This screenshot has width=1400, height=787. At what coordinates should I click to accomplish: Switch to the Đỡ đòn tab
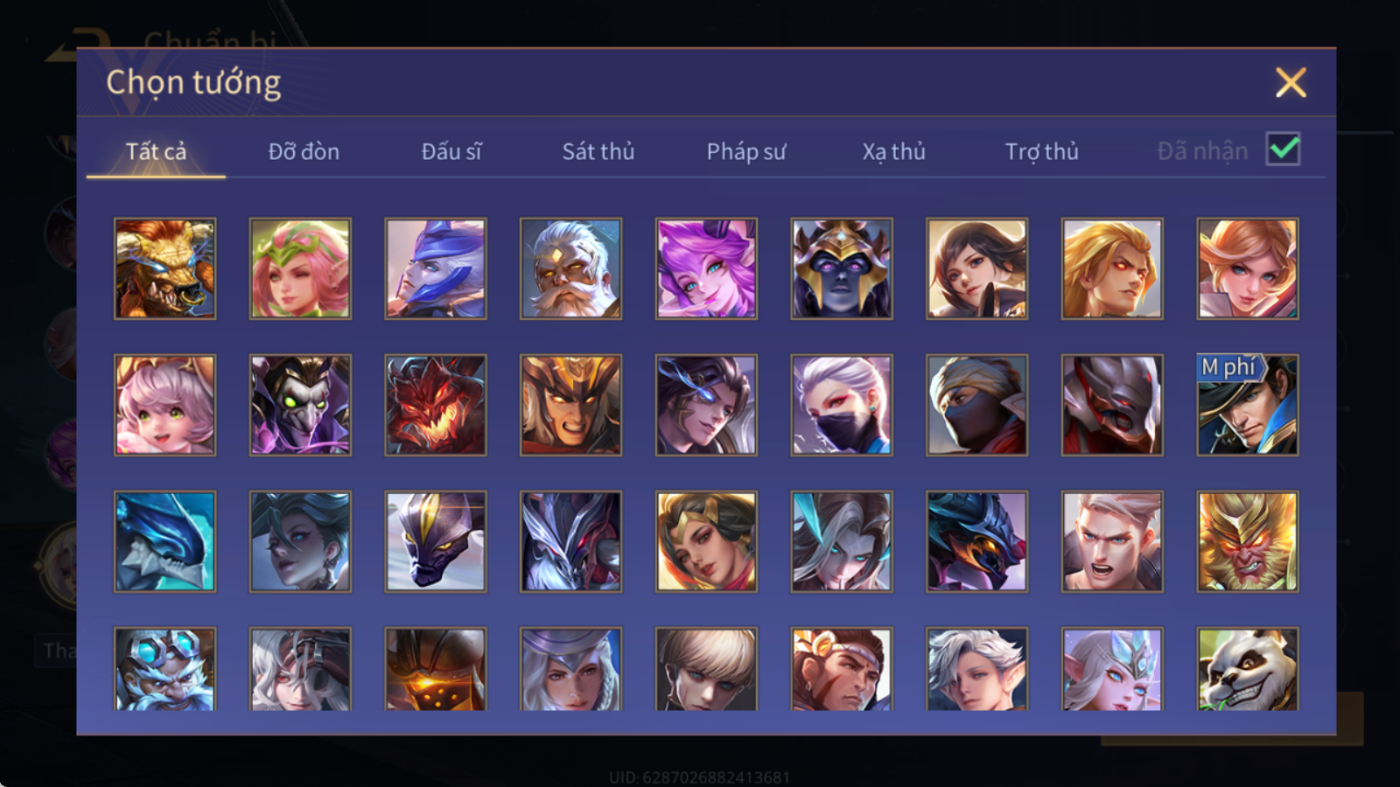tap(304, 151)
